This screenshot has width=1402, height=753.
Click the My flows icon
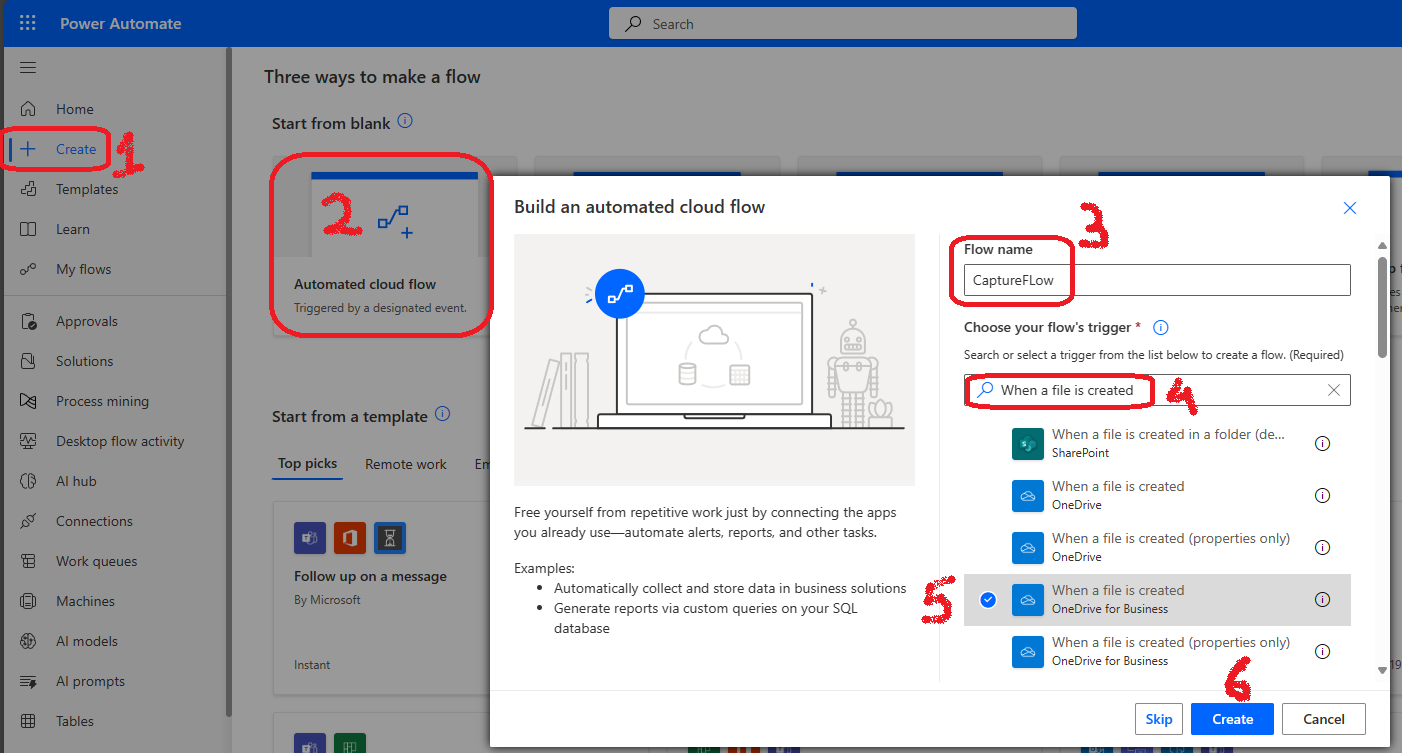28,269
